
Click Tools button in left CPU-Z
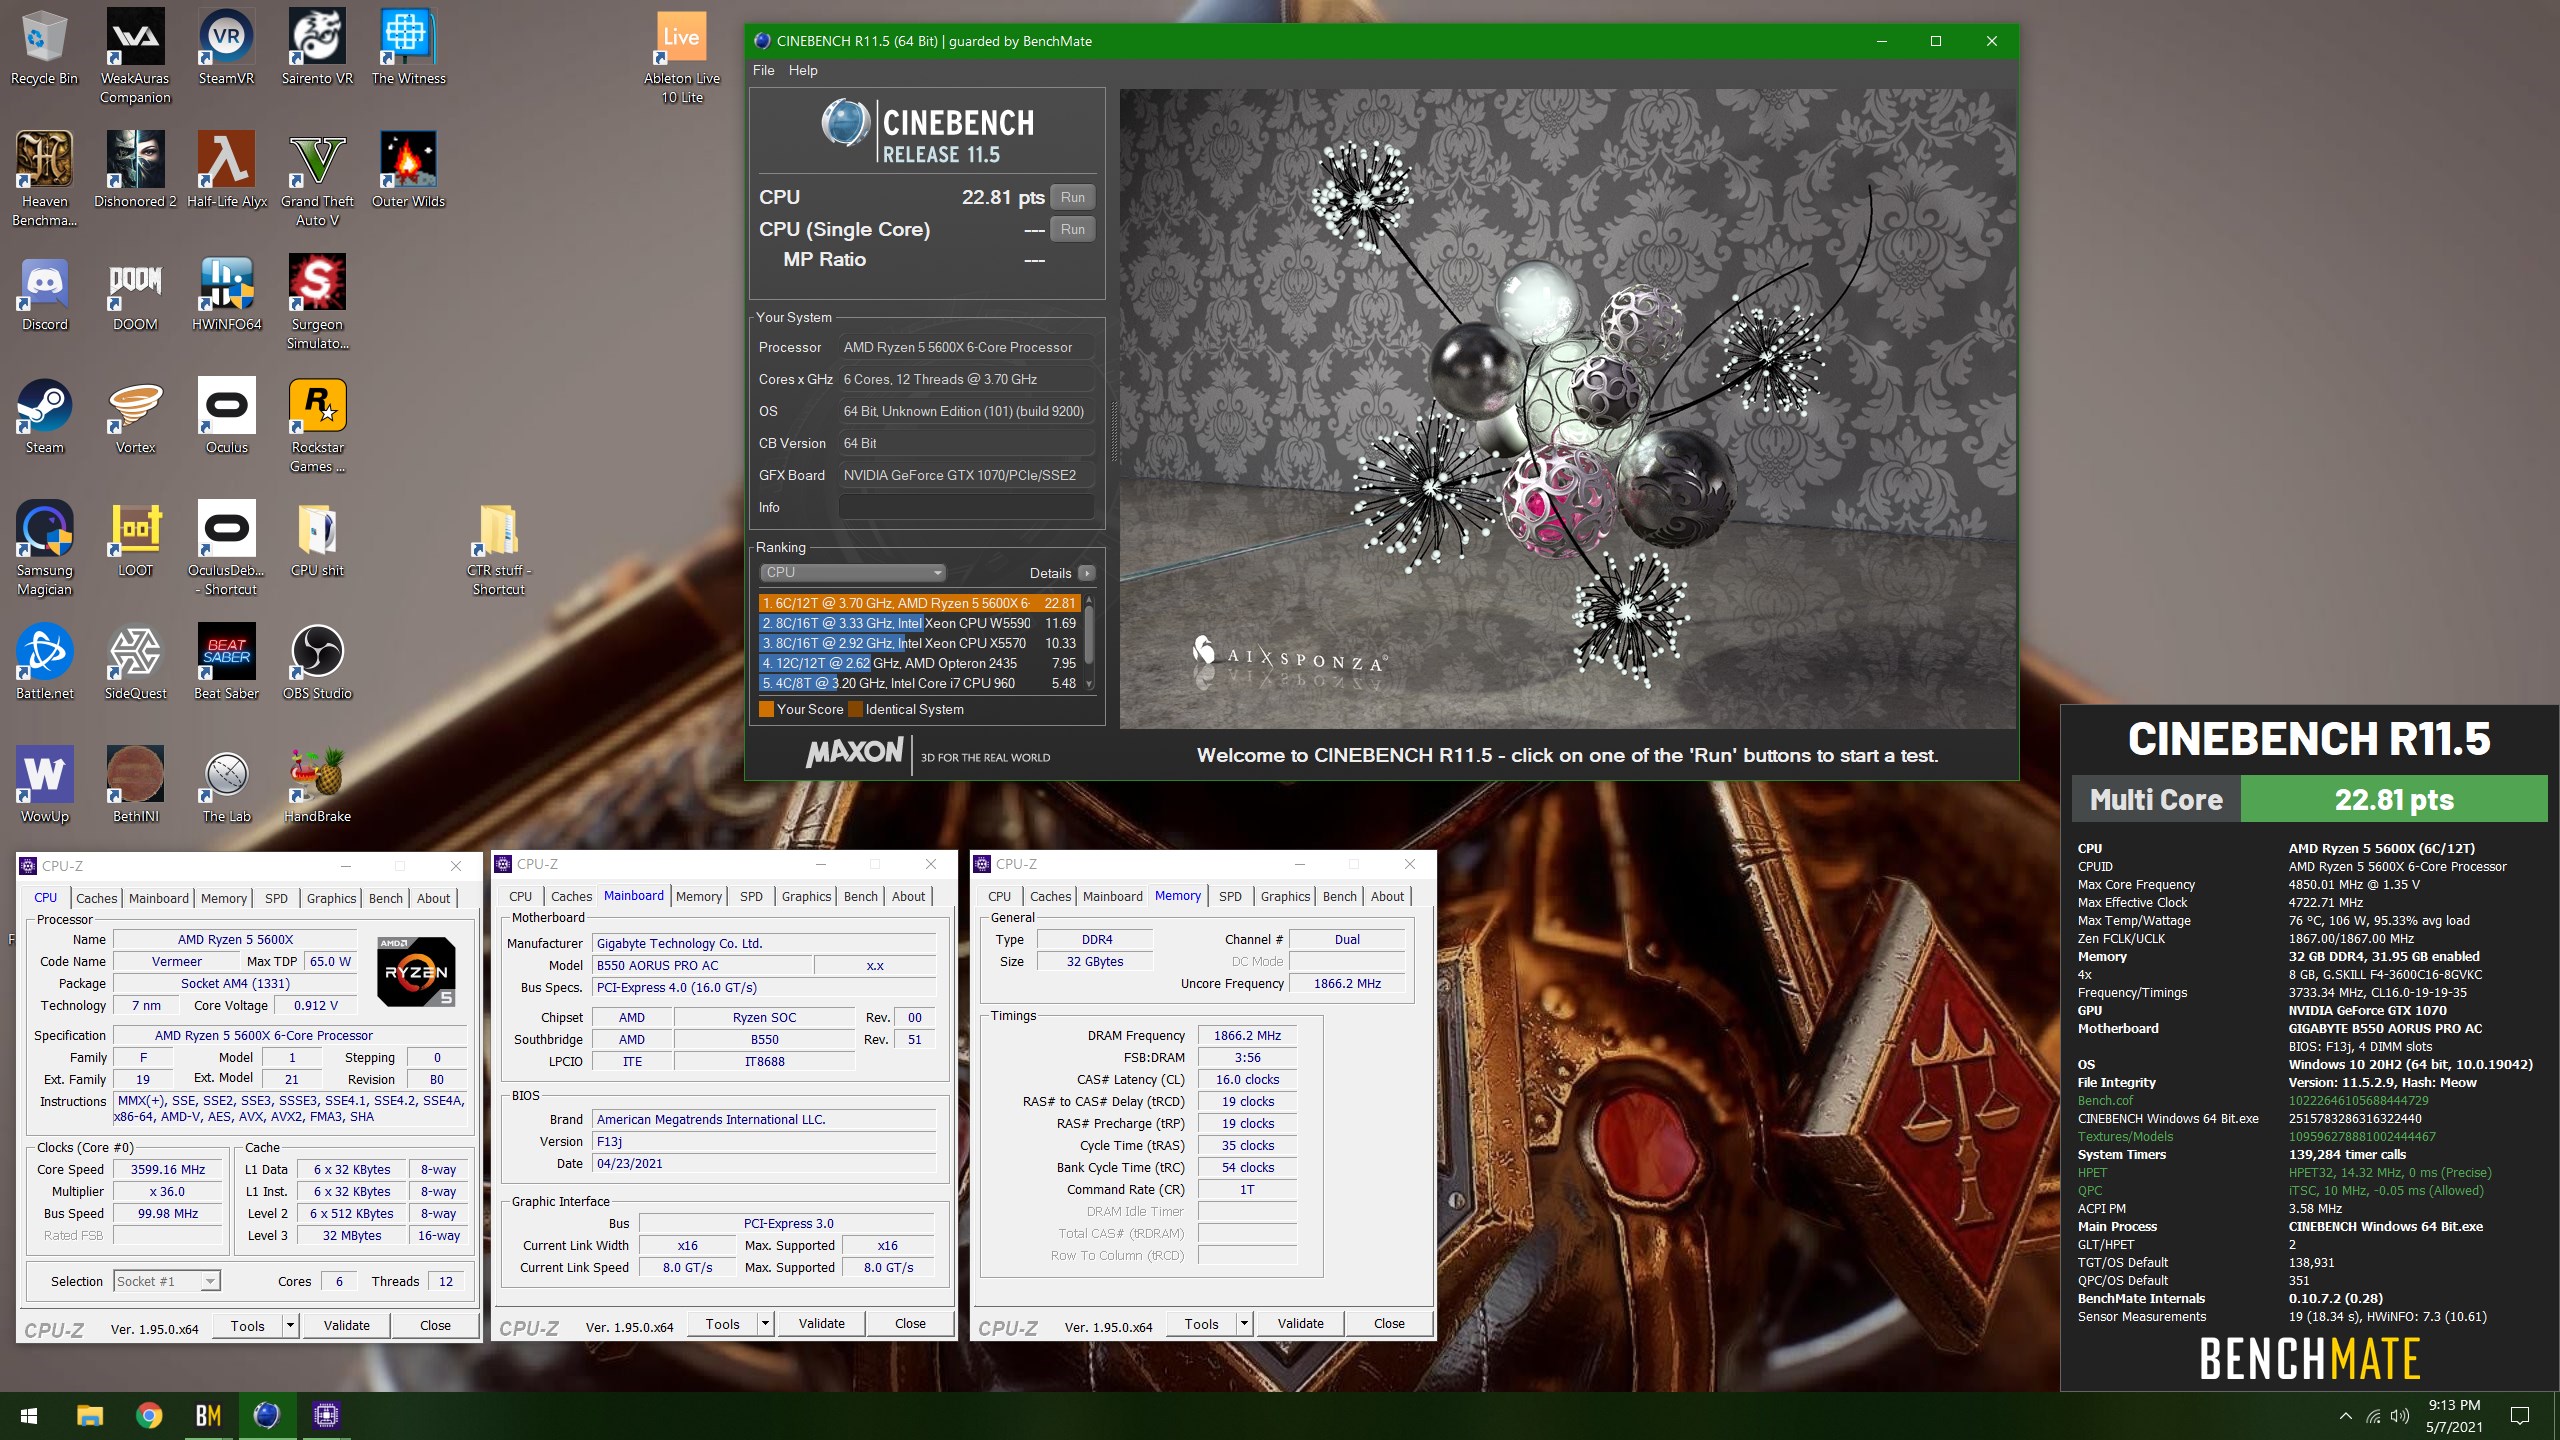click(x=247, y=1326)
